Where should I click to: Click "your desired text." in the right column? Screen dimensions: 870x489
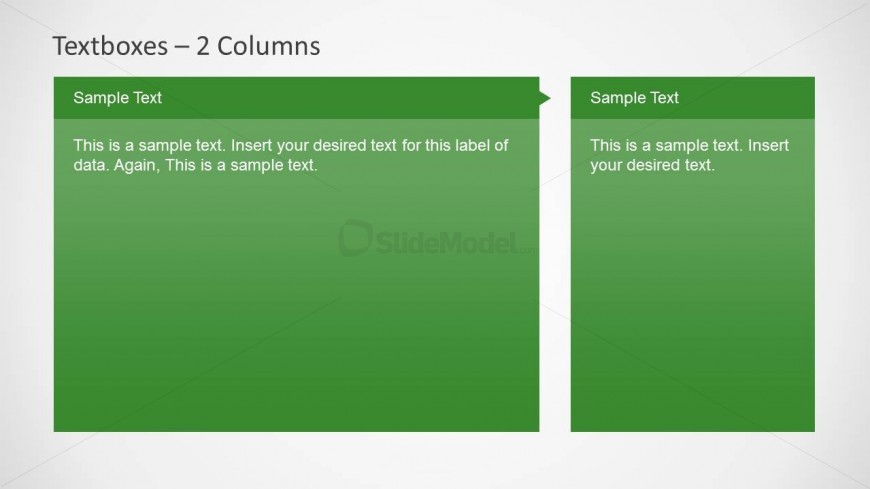[x=652, y=166]
